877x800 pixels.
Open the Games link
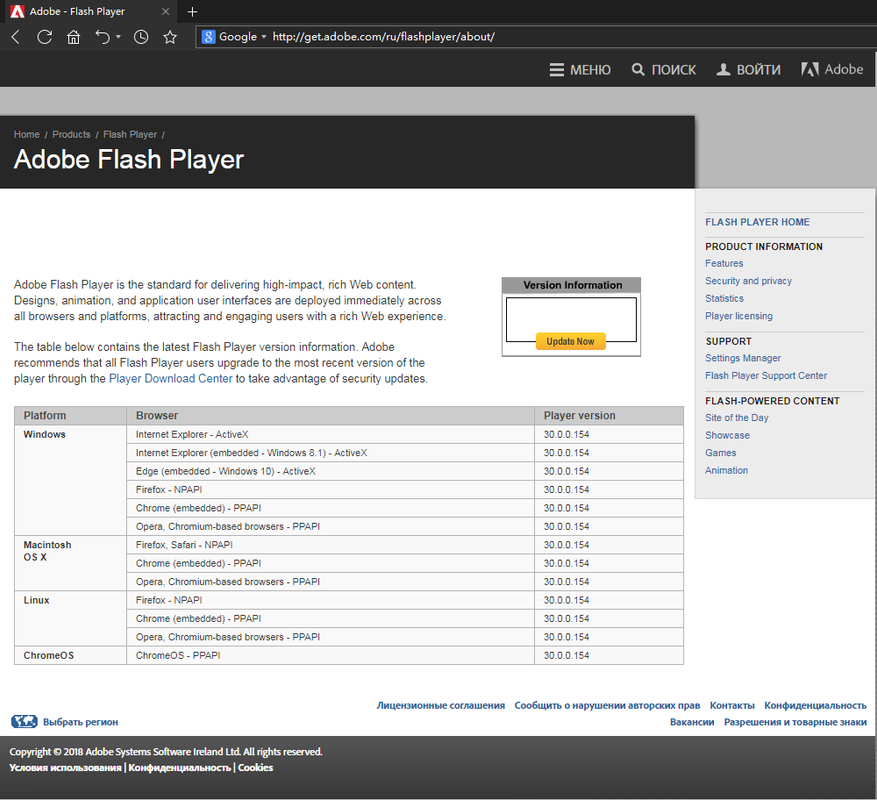coord(720,453)
